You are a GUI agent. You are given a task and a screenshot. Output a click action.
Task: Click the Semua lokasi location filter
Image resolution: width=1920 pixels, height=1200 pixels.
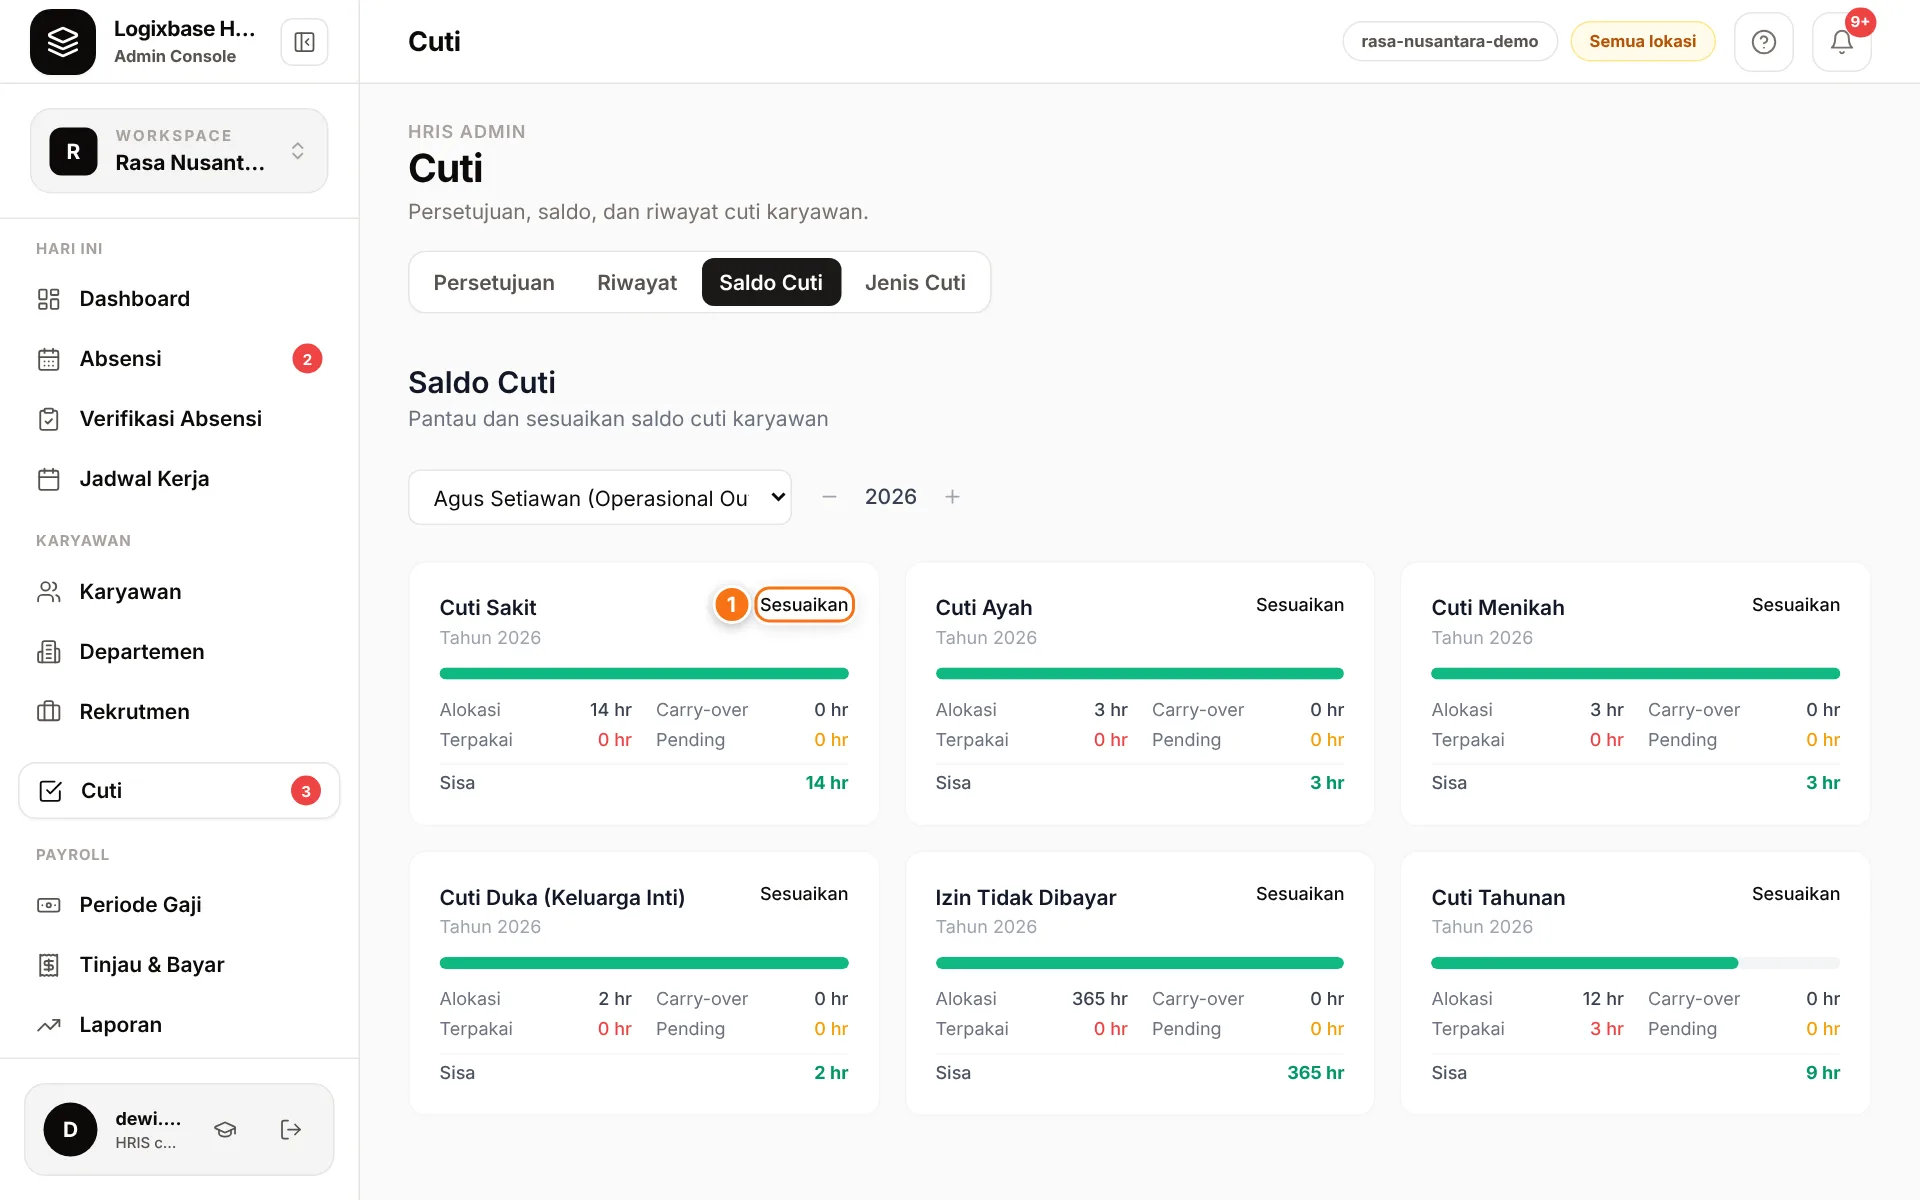coord(1642,41)
